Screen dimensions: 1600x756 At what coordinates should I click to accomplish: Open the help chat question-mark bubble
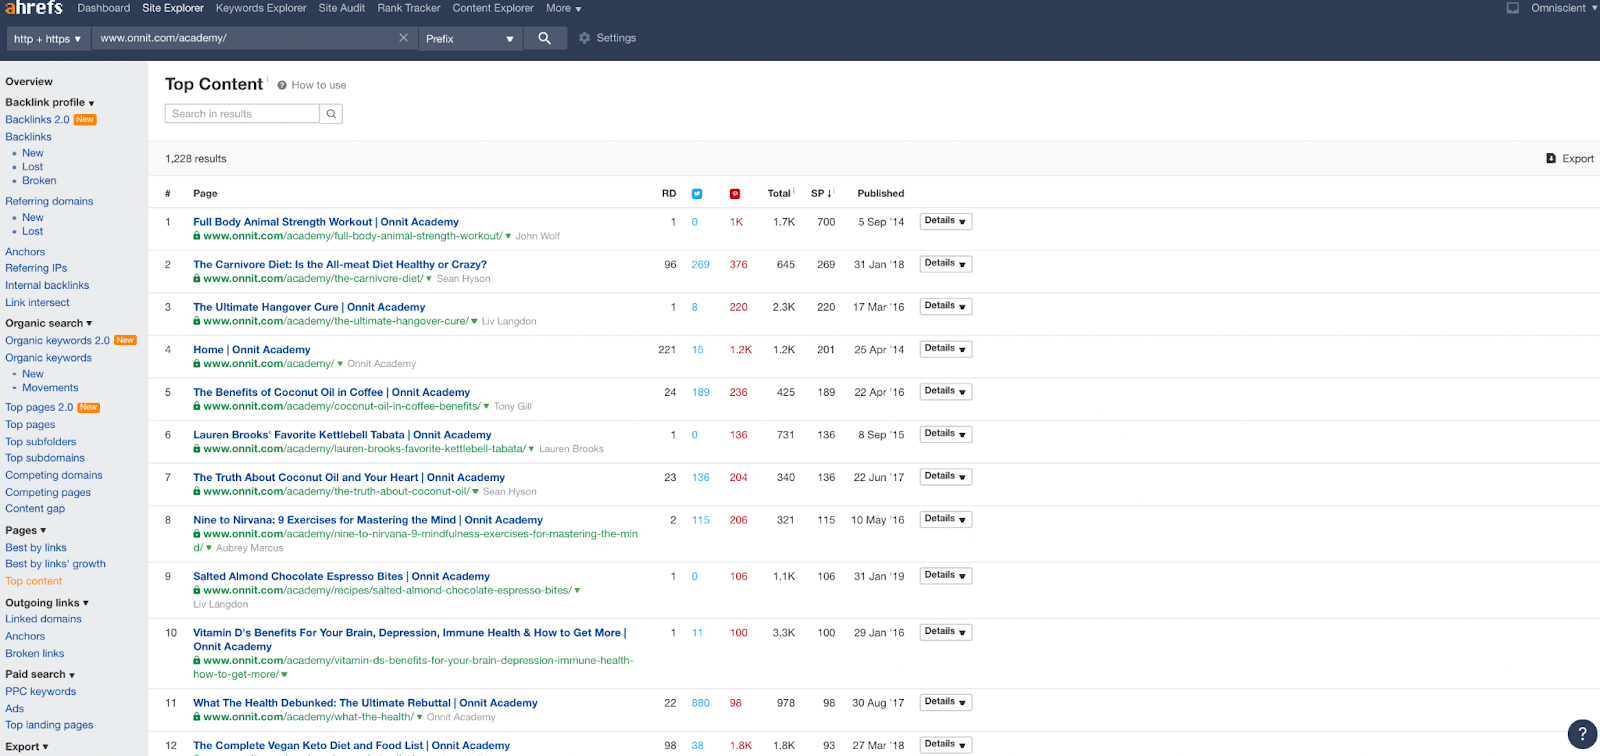point(1582,735)
